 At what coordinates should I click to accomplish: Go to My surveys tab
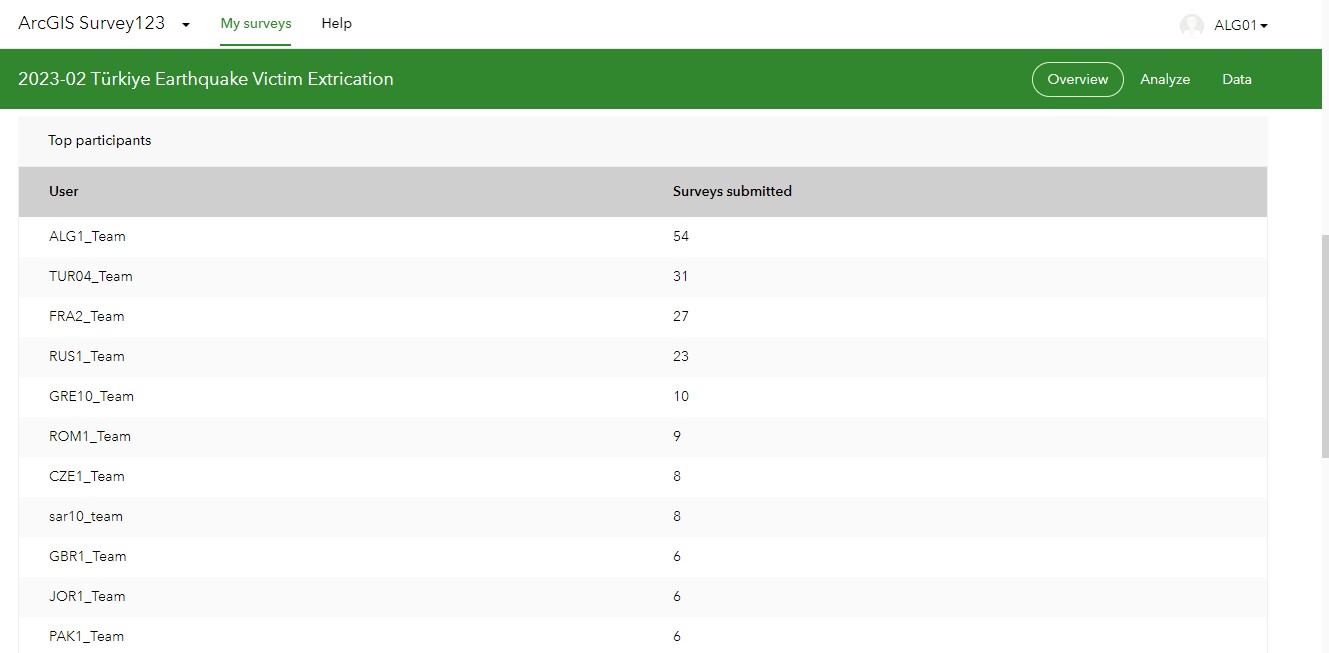click(256, 24)
